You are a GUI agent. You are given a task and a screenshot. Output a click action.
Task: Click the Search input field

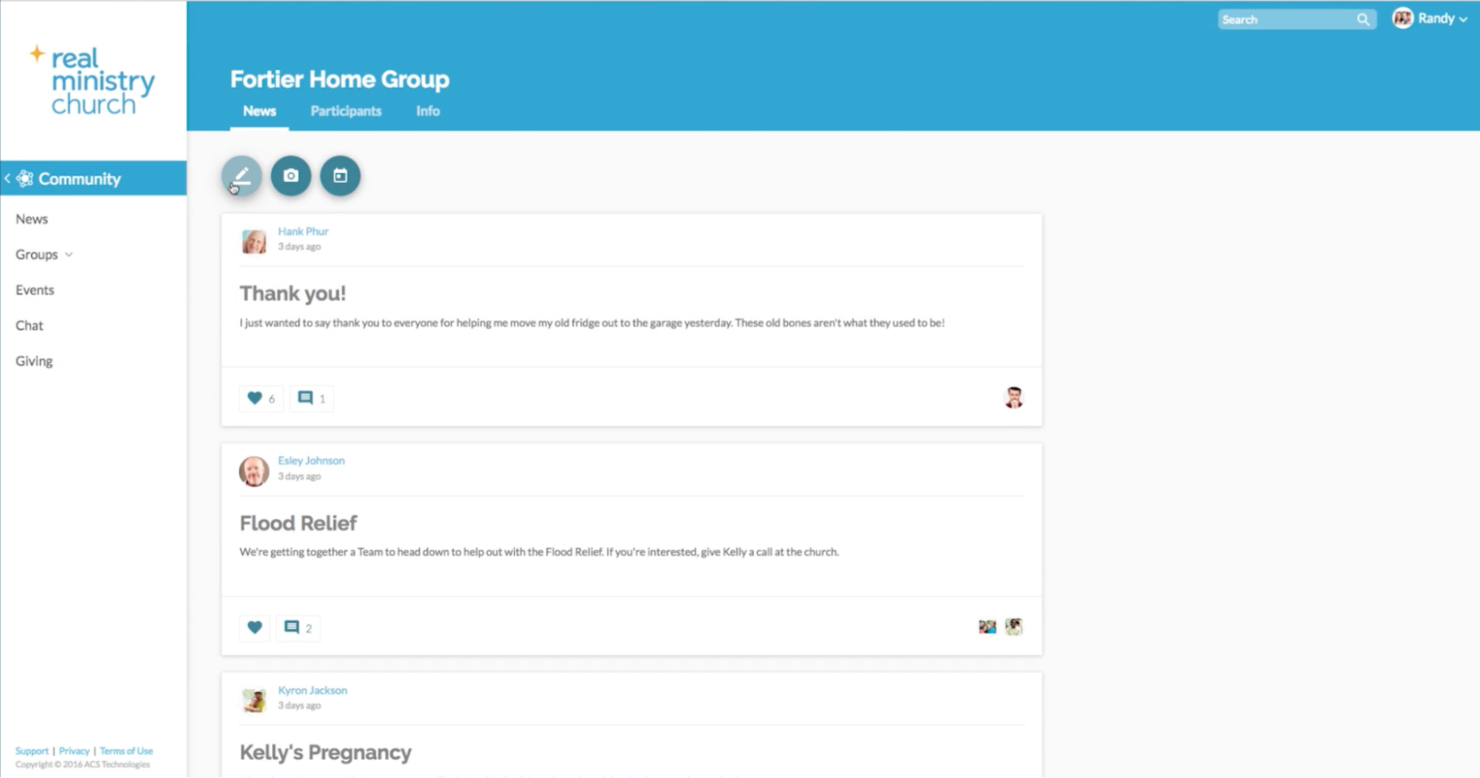[x=1285, y=19]
